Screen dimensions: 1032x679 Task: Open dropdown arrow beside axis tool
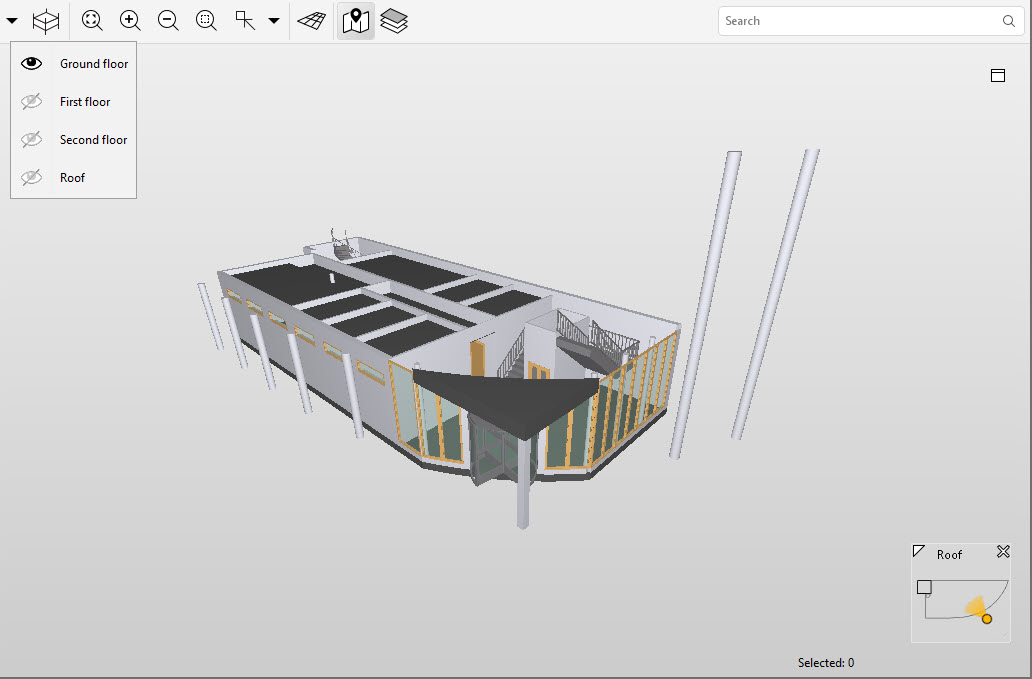pos(274,21)
